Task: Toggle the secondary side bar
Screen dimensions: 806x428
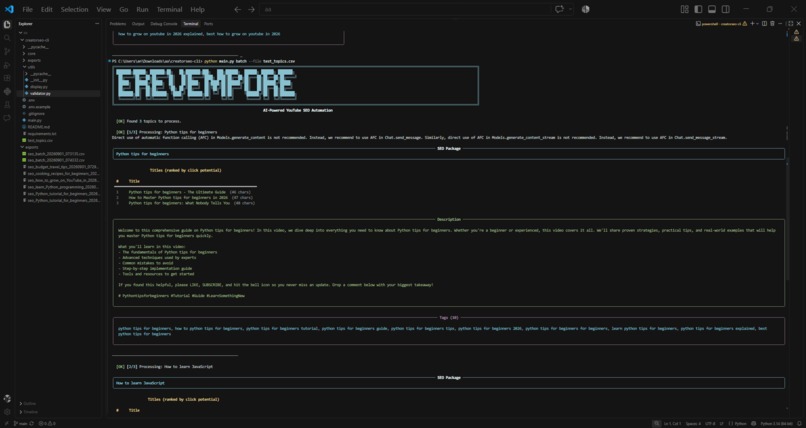Action: [x=725, y=9]
